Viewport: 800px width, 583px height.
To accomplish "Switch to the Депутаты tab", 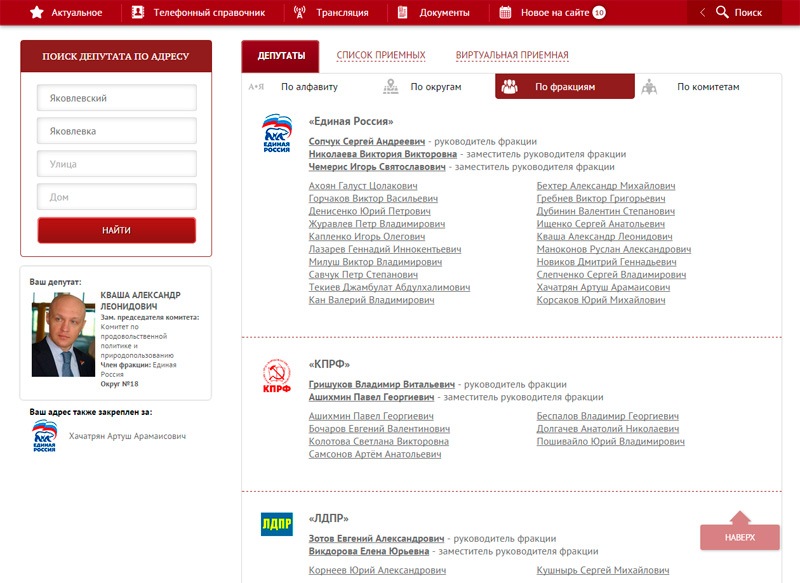I will click(x=281, y=56).
